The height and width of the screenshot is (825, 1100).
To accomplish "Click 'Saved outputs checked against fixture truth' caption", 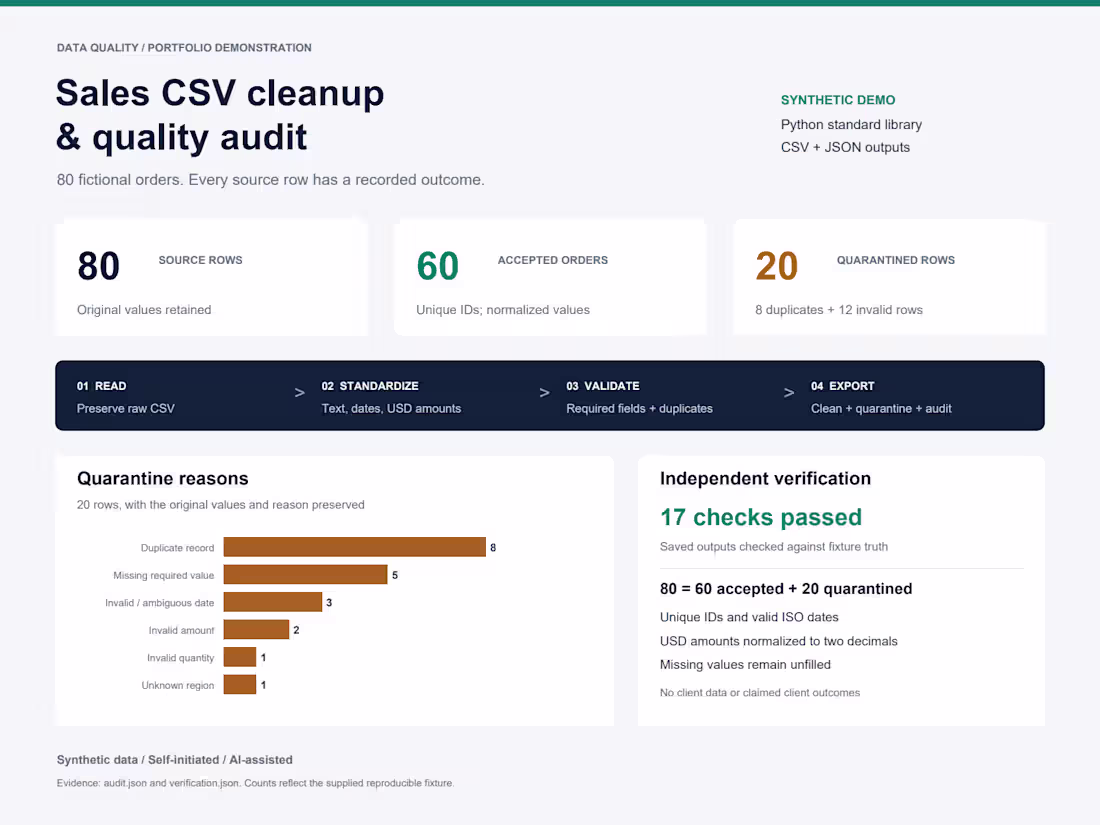I will coord(774,546).
